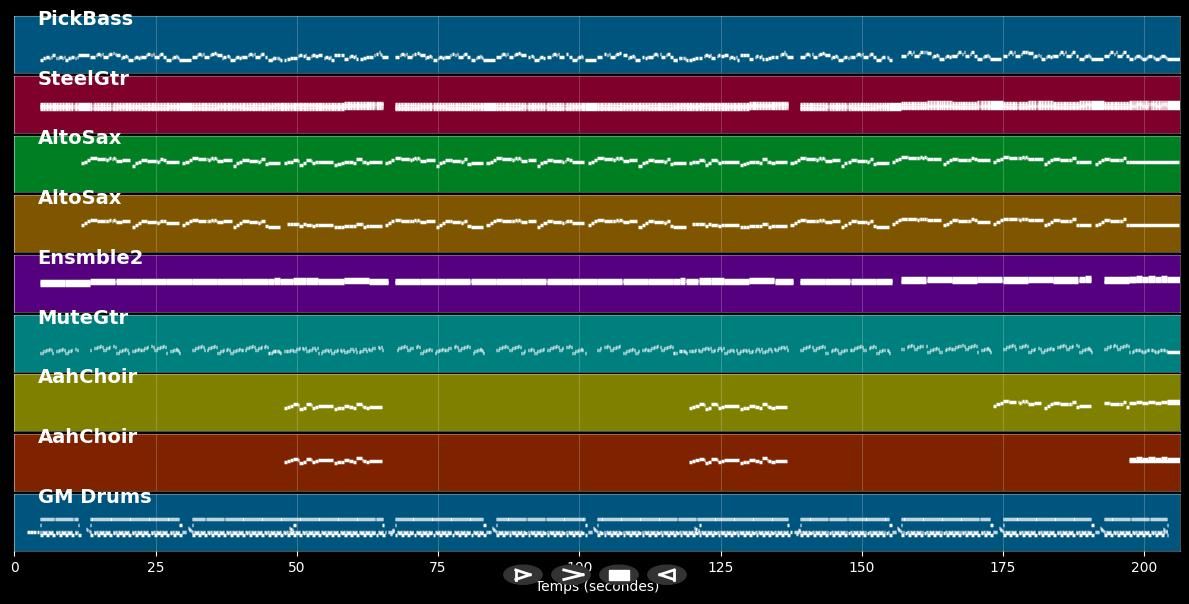Screen dimensions: 1189x604
Task: Click AltoSax label on the green track
Action: click(x=79, y=138)
